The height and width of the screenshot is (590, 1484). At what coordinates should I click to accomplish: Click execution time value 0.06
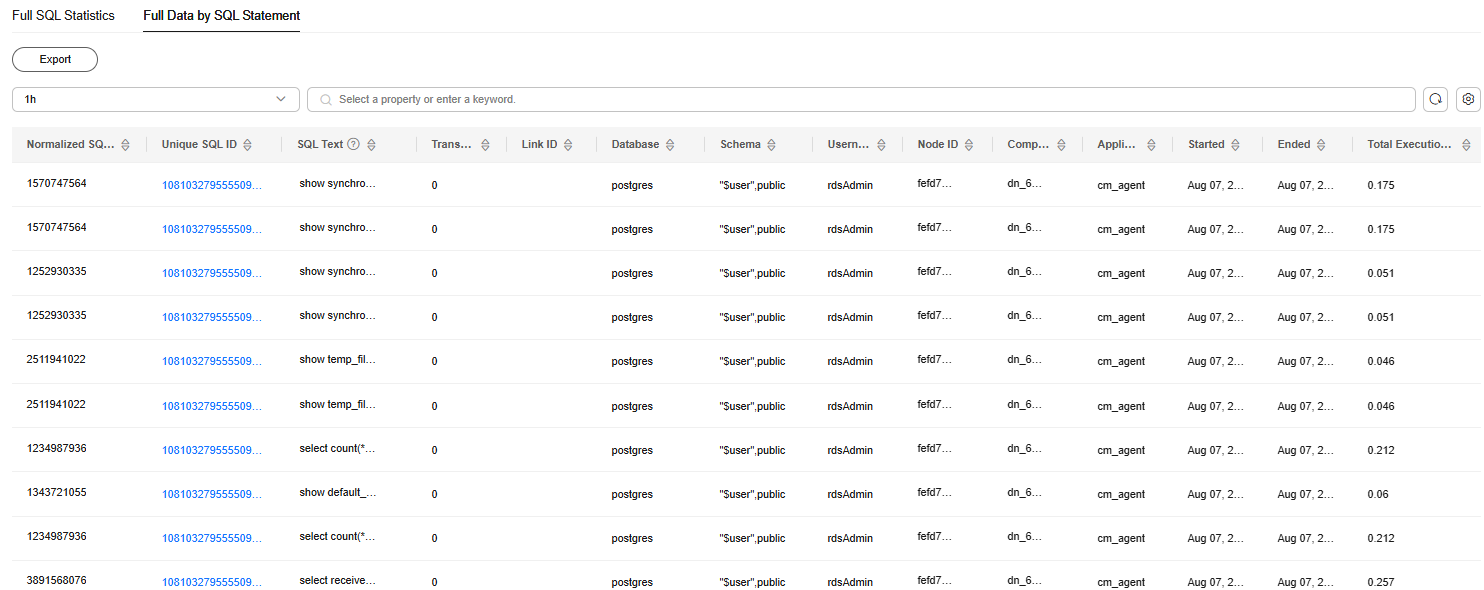tap(1378, 494)
